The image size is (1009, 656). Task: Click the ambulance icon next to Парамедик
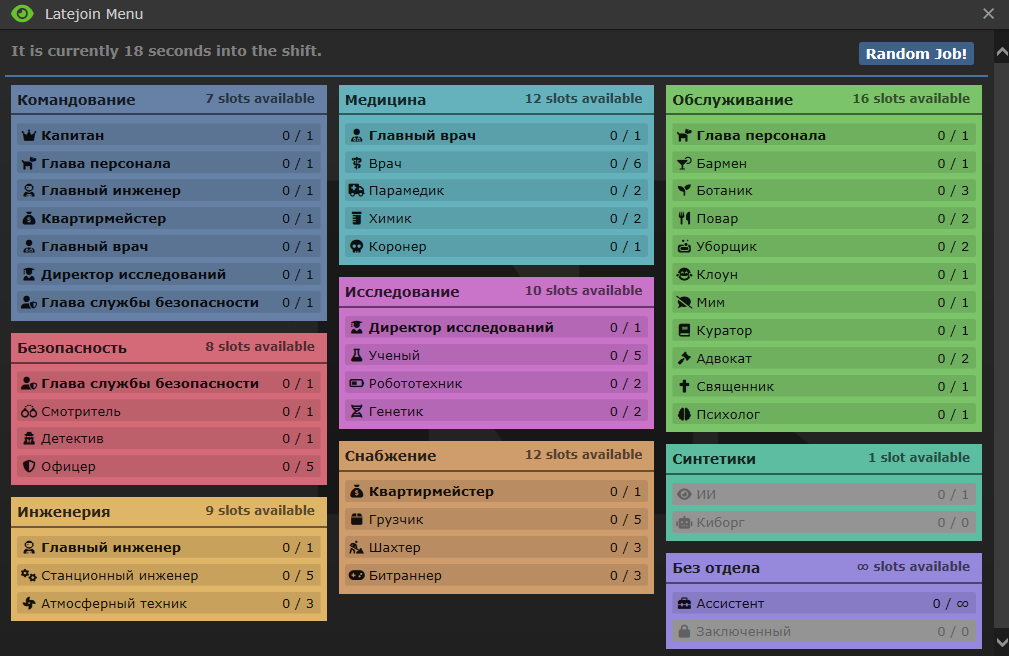[x=356, y=191]
